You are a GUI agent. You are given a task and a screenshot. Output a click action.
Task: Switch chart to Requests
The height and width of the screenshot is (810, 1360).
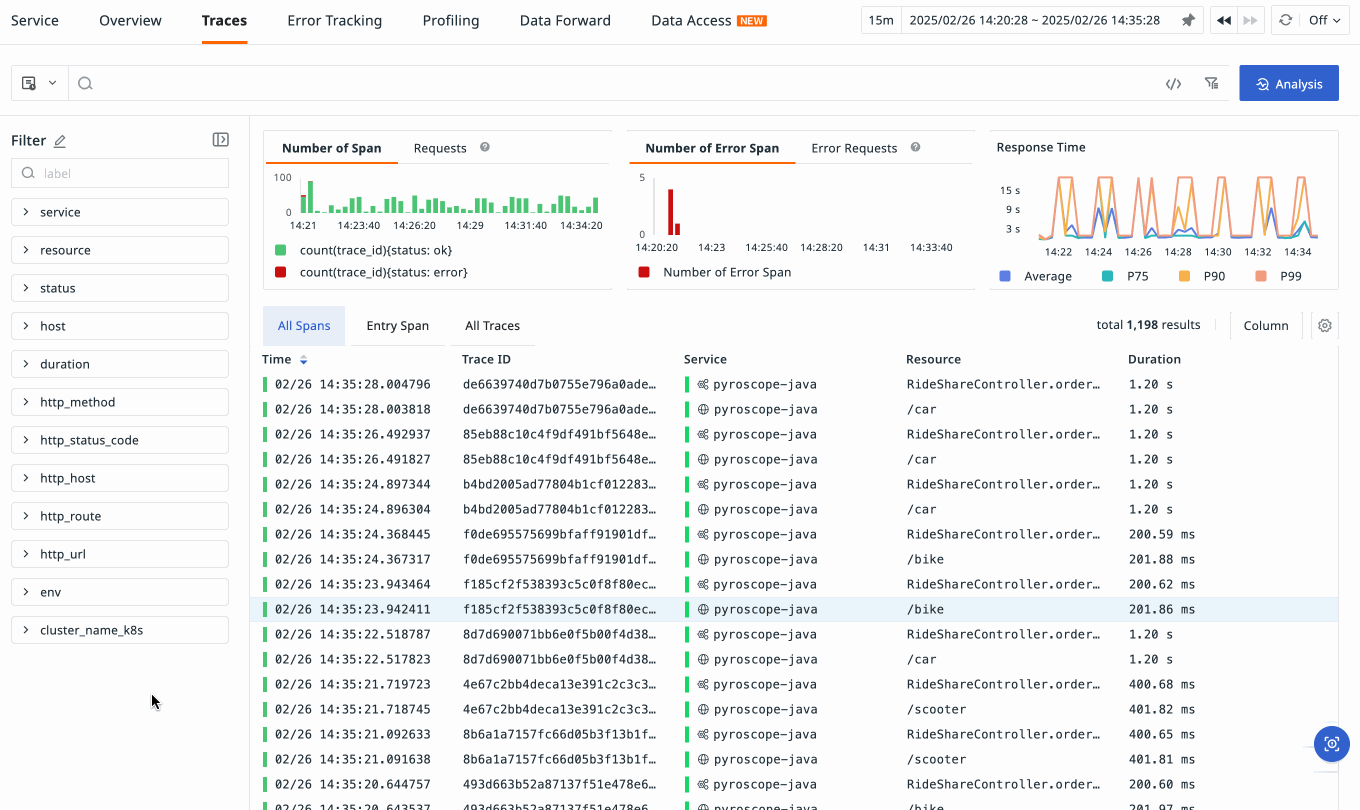(x=440, y=148)
